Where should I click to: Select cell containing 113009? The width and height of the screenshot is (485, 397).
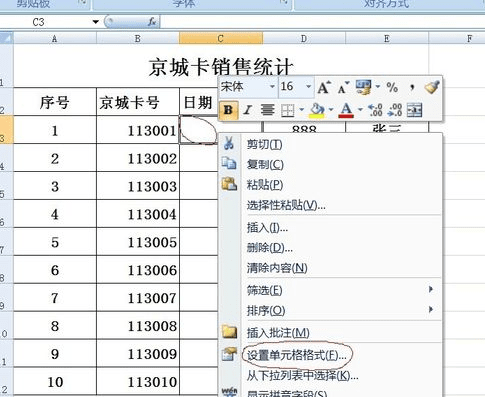click(x=138, y=354)
